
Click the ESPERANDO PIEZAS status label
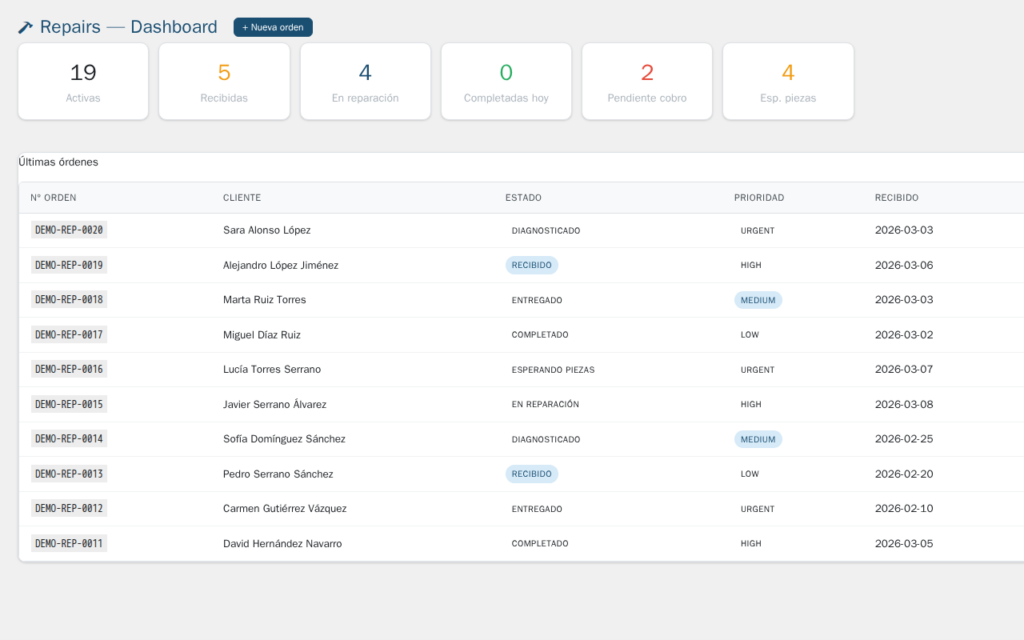pos(553,370)
